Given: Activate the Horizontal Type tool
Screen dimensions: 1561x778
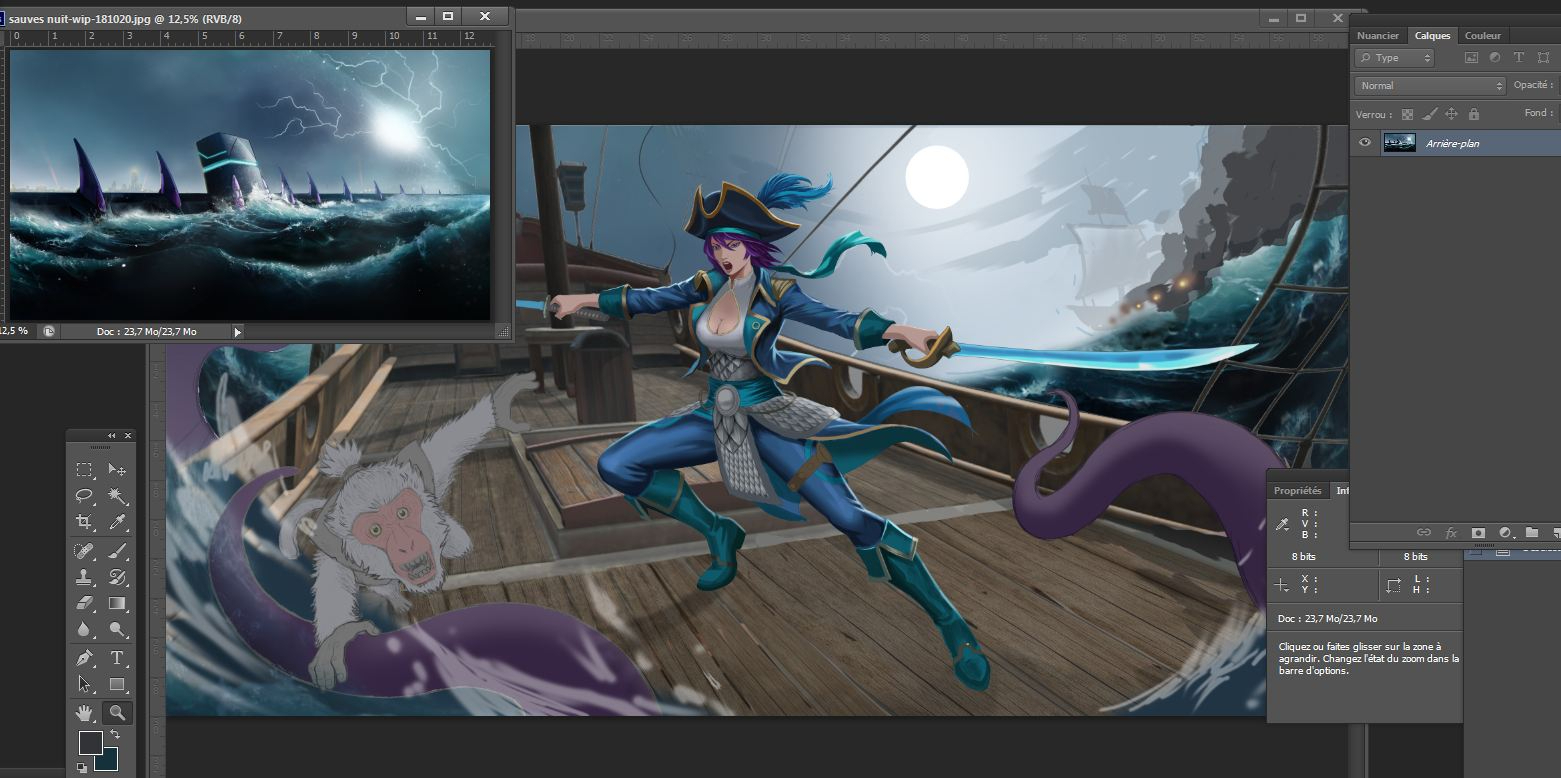Looking at the screenshot, I should (x=117, y=658).
